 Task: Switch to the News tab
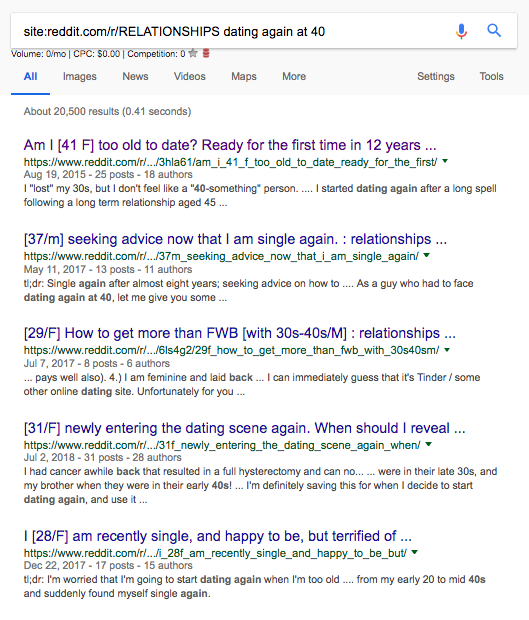tap(135, 76)
